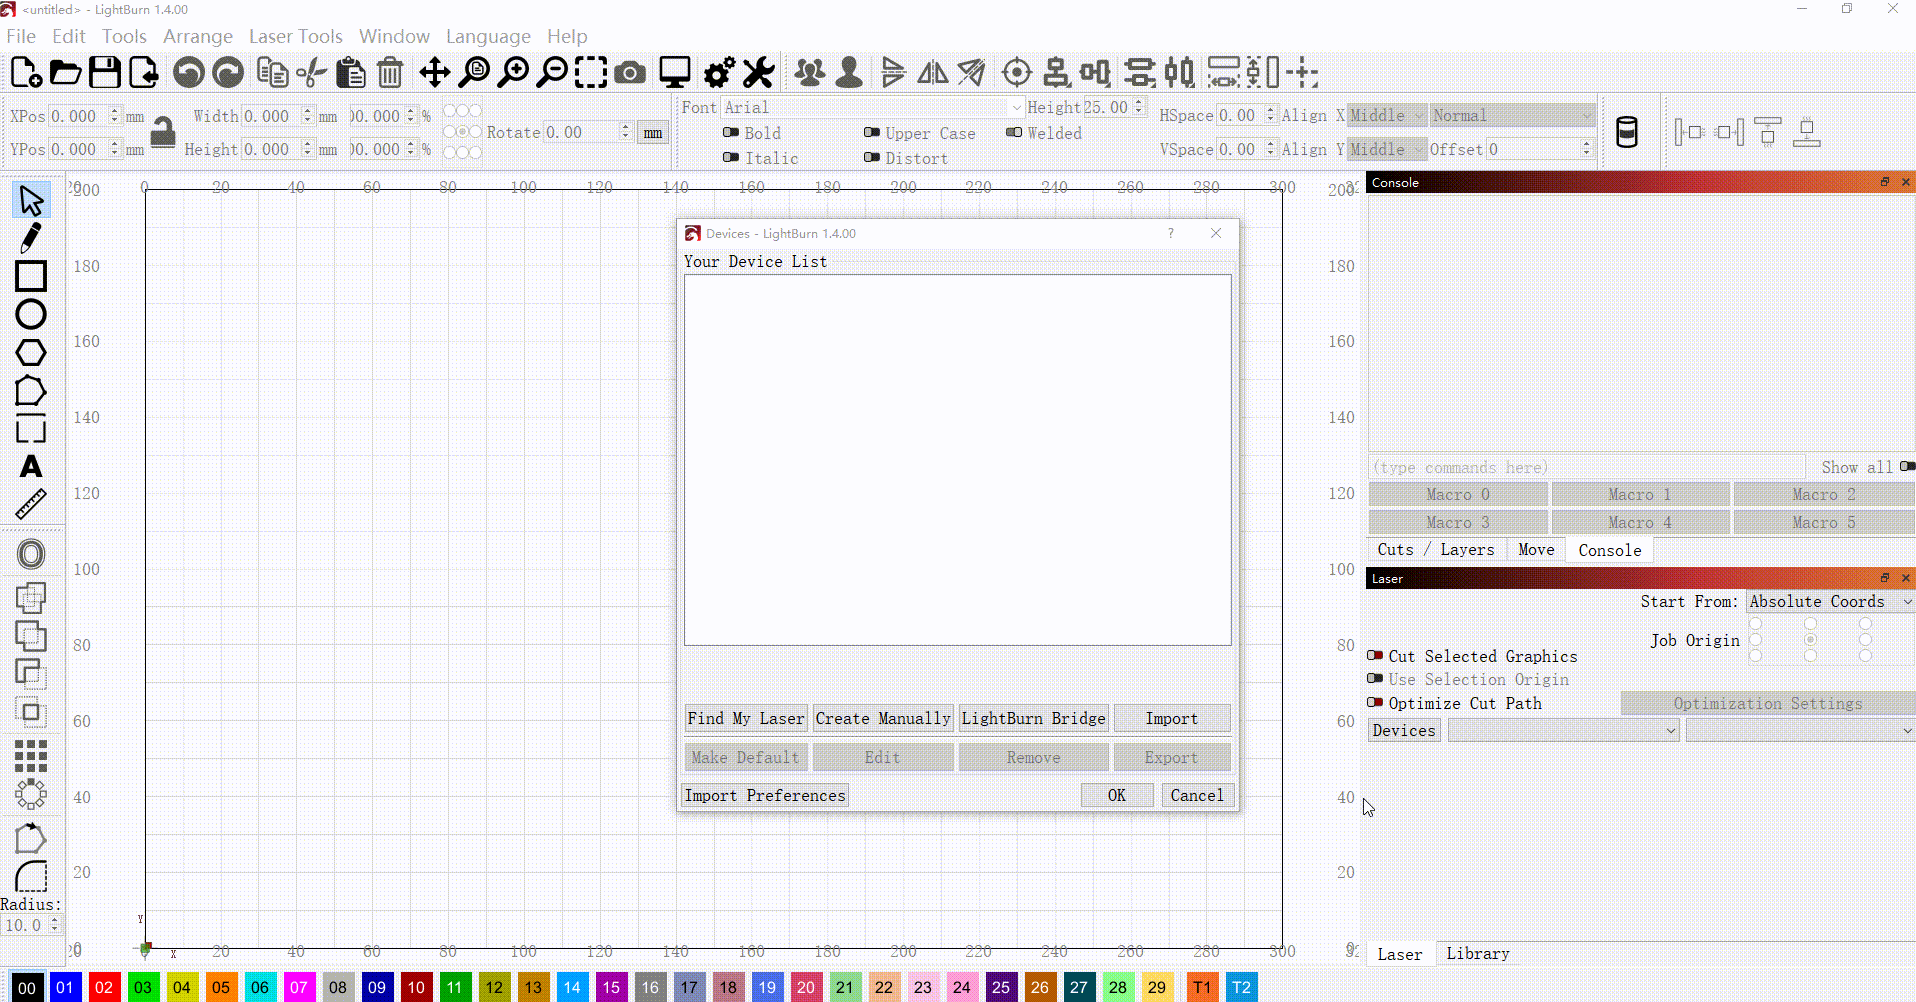Screen dimensions: 1916x1002
Task: Open the Start From dropdown
Action: 1830,602
